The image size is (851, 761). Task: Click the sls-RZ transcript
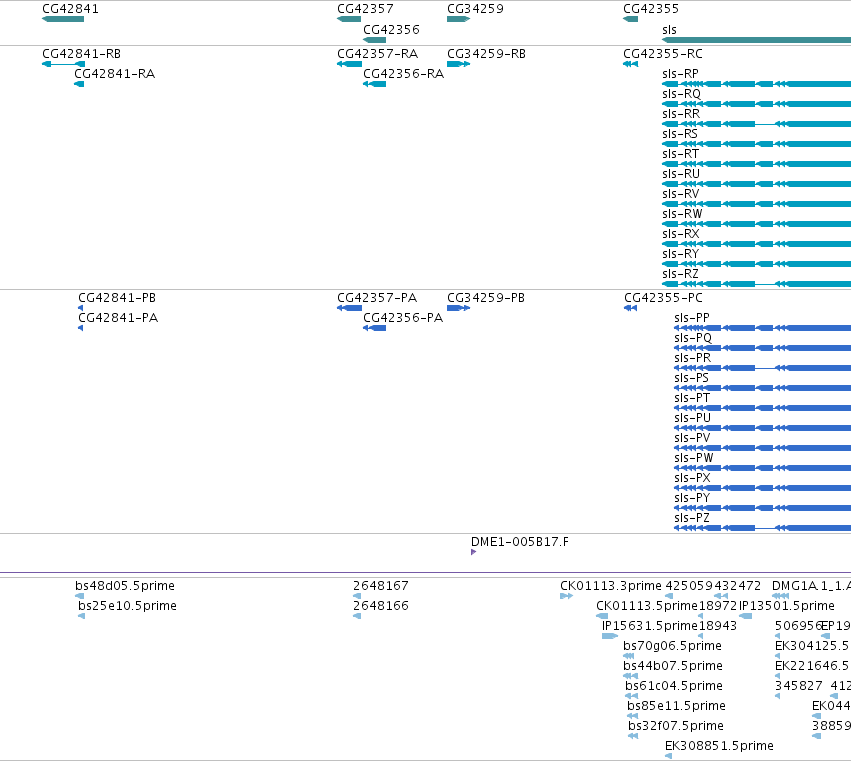tap(757, 284)
